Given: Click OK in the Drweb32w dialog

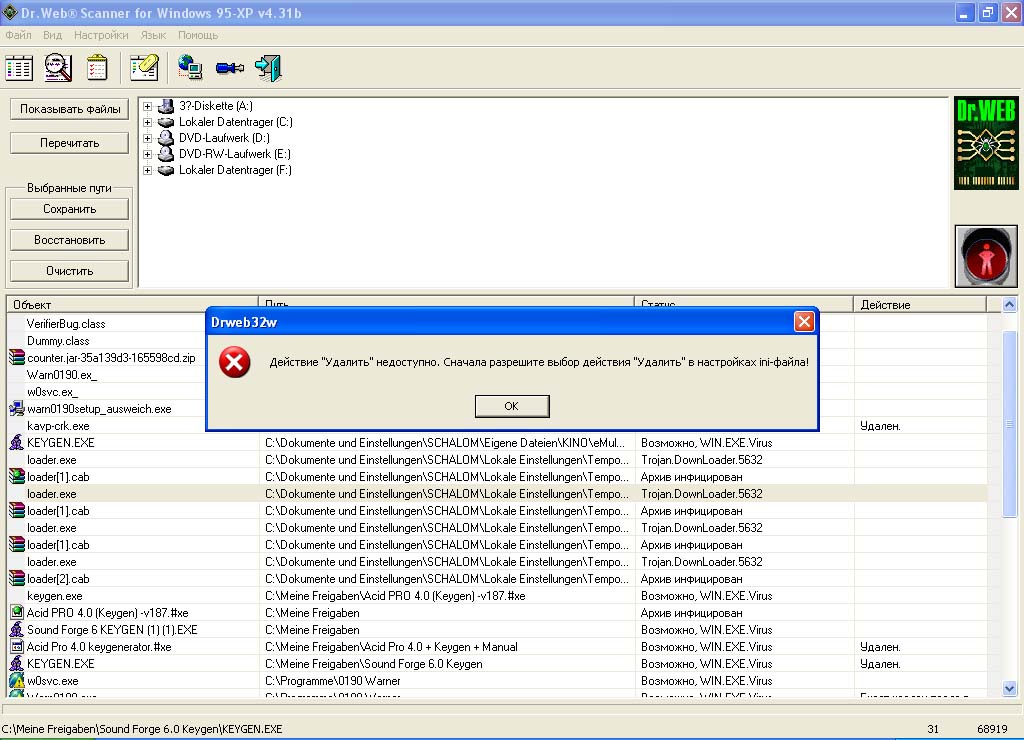Looking at the screenshot, I should coord(512,406).
